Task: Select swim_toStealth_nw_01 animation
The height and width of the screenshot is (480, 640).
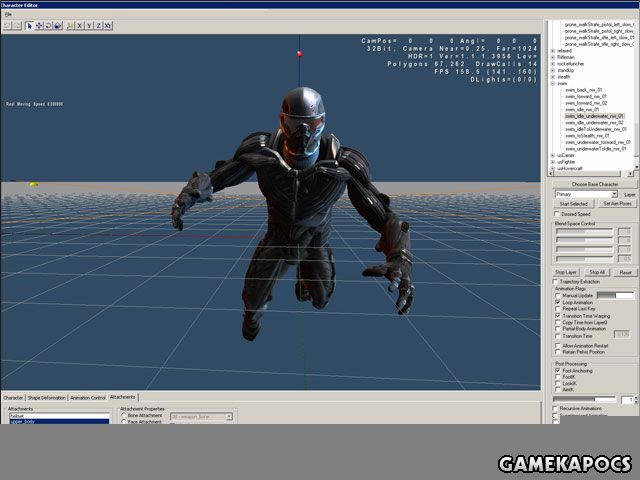Action: click(587, 136)
